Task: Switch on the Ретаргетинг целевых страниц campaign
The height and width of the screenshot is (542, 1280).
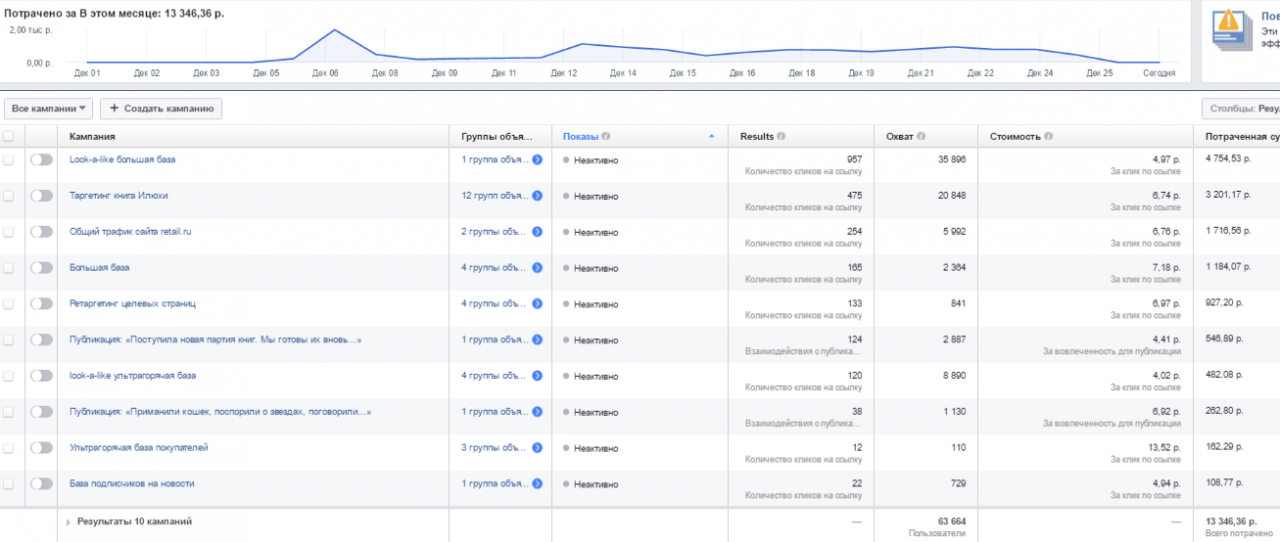Action: (41, 303)
